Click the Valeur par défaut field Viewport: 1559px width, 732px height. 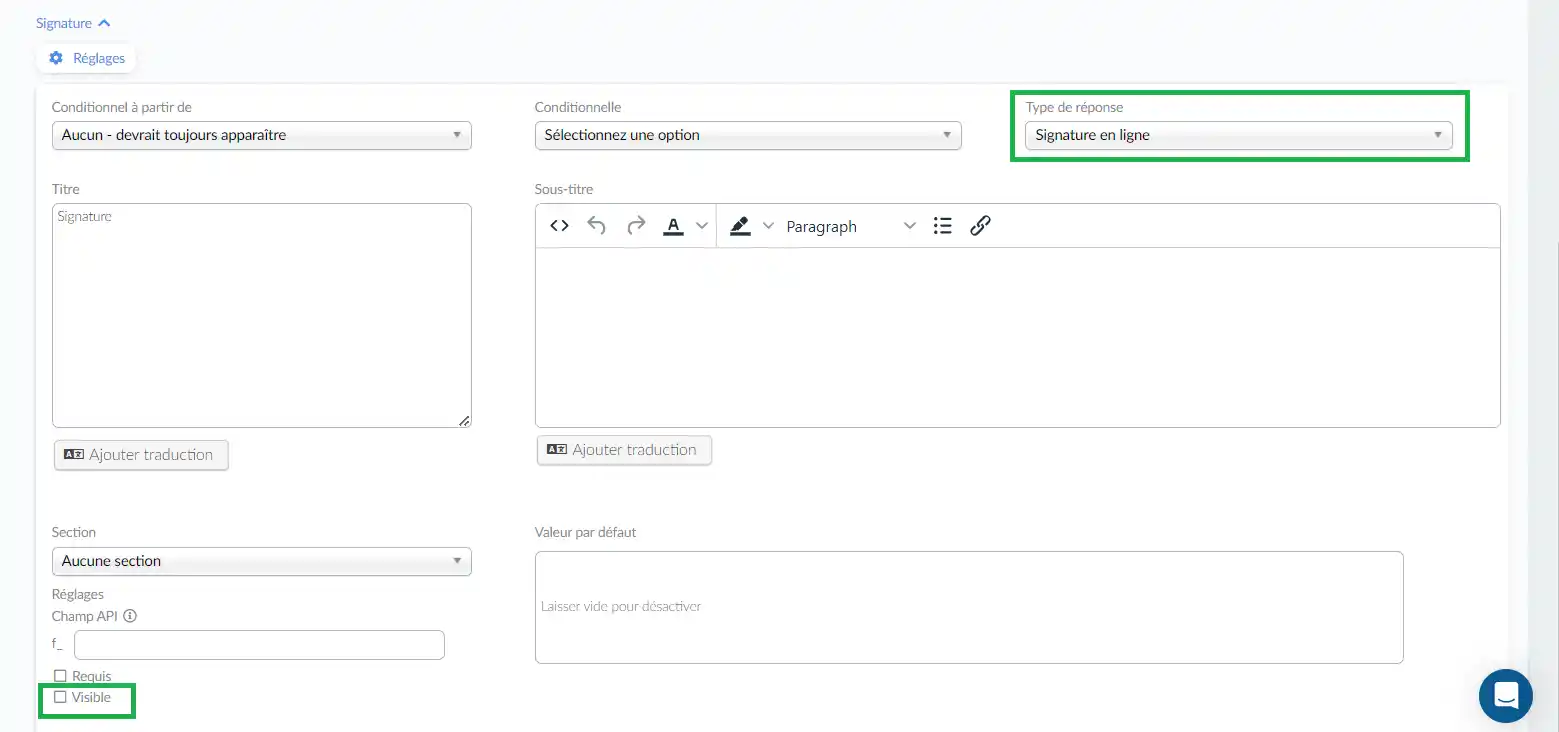969,607
